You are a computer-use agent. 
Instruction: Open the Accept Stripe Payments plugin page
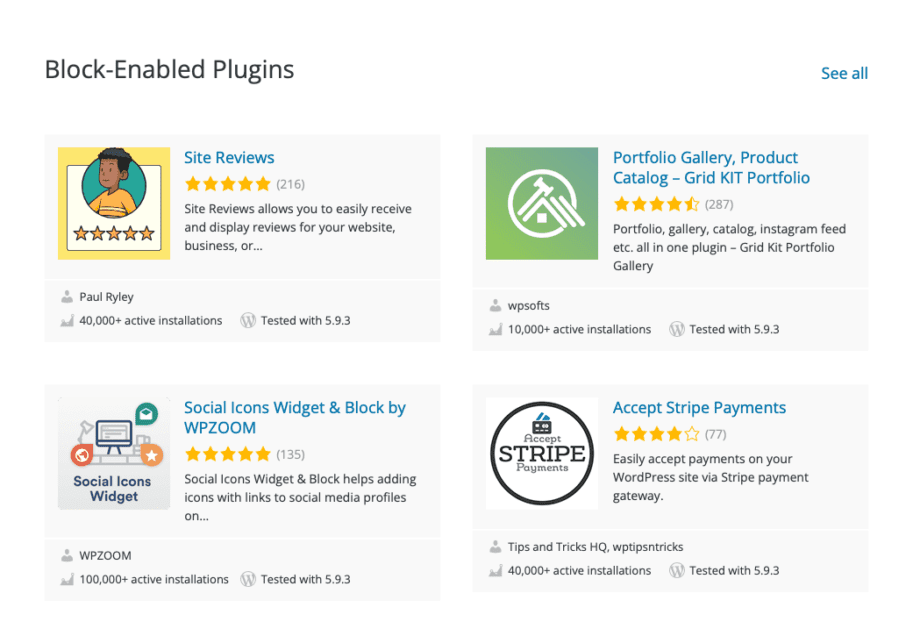tap(699, 407)
